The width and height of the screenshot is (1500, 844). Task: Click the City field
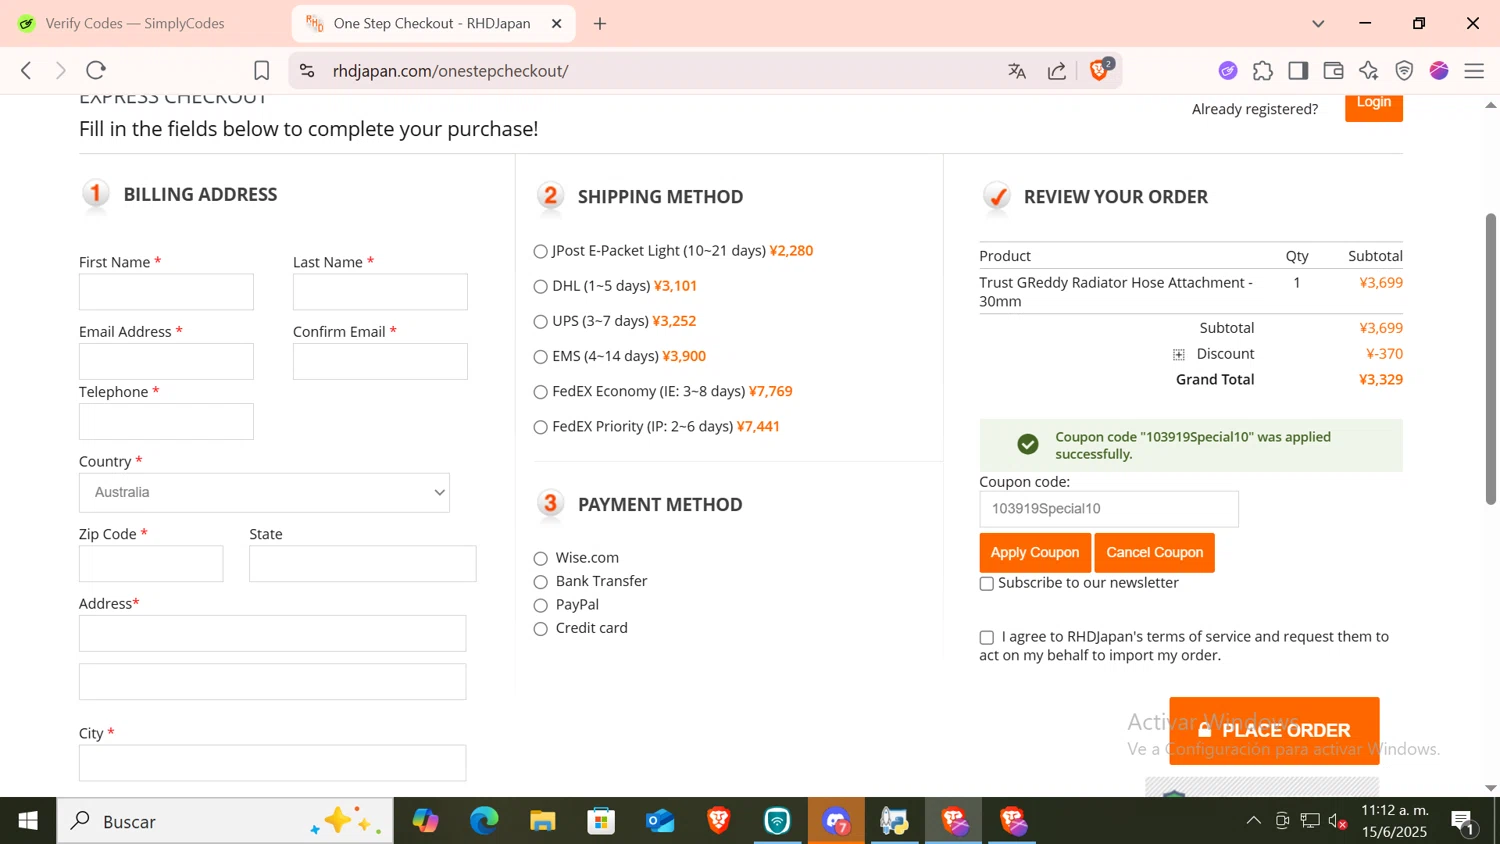(x=272, y=763)
